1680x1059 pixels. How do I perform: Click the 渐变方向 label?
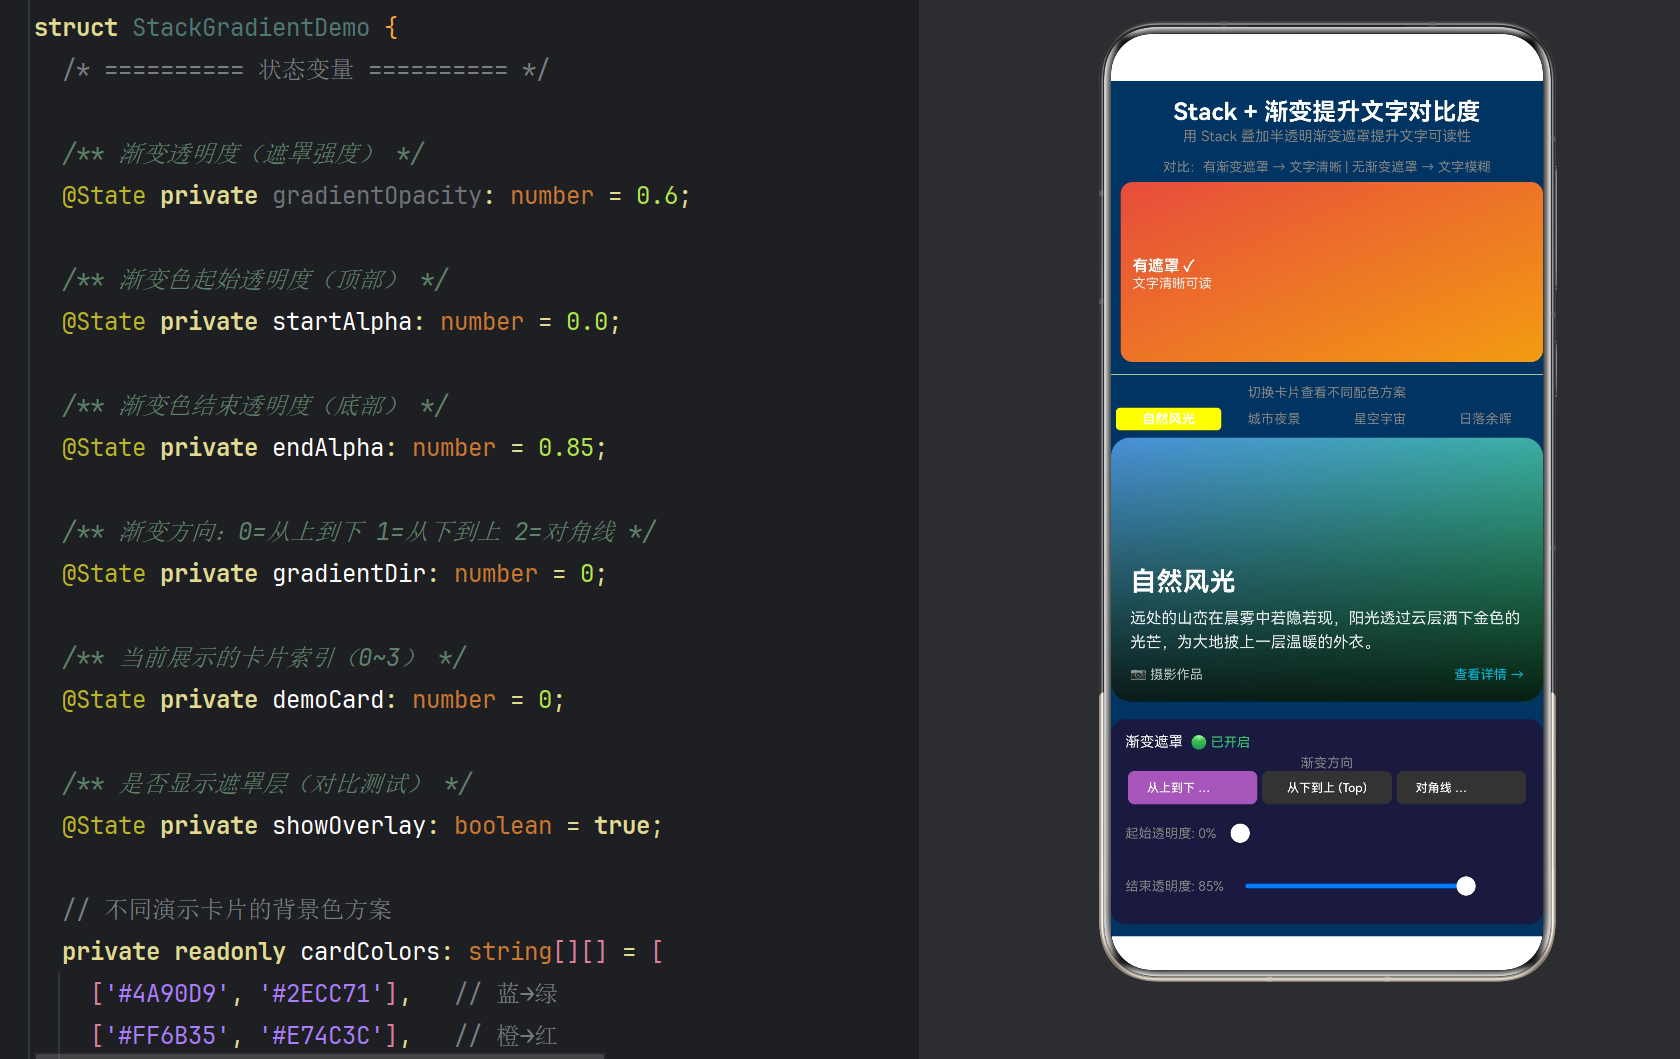coord(1326,762)
